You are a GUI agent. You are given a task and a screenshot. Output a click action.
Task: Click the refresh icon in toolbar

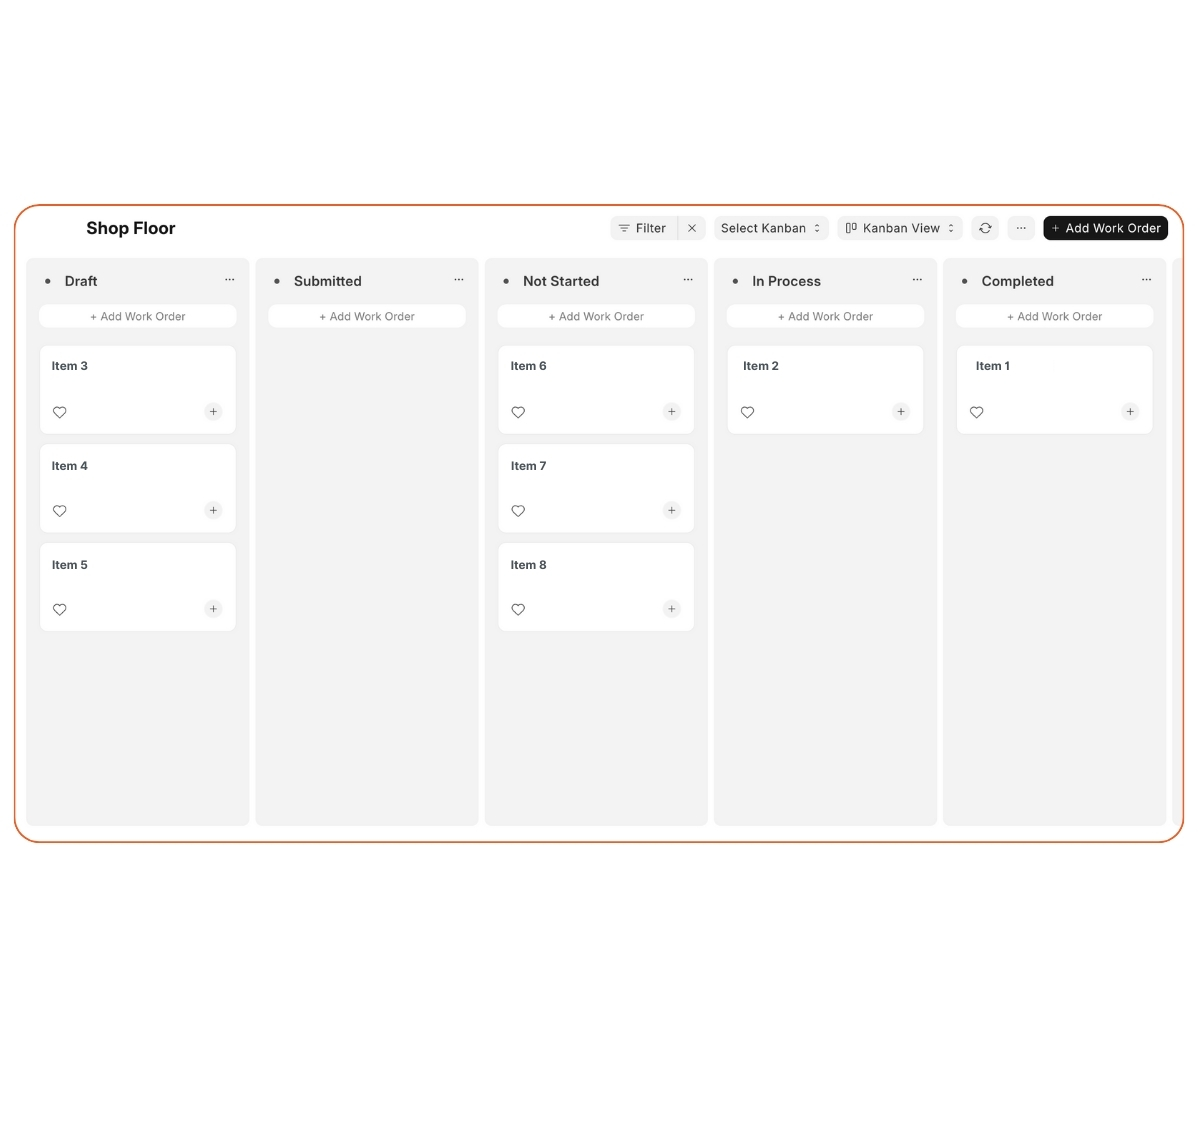[x=985, y=228]
